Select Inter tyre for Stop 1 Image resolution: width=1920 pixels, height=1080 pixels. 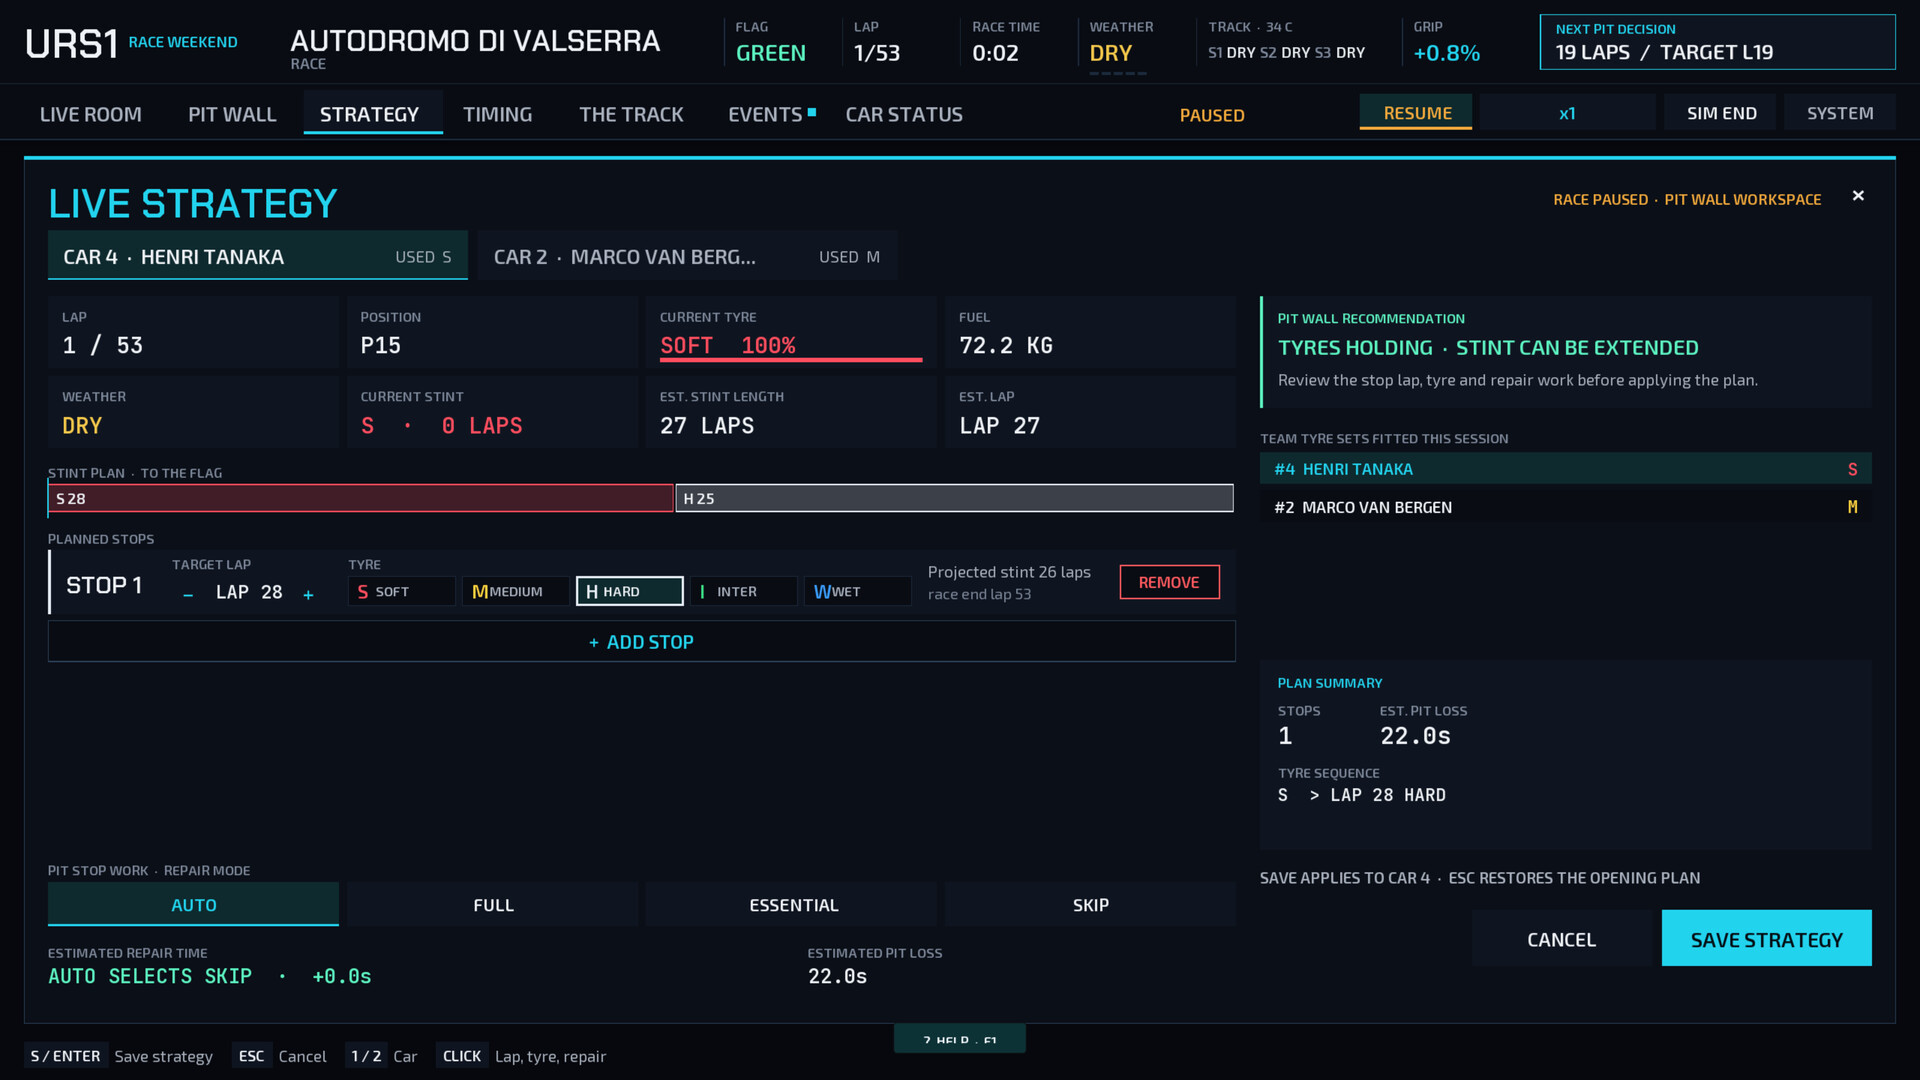click(743, 591)
